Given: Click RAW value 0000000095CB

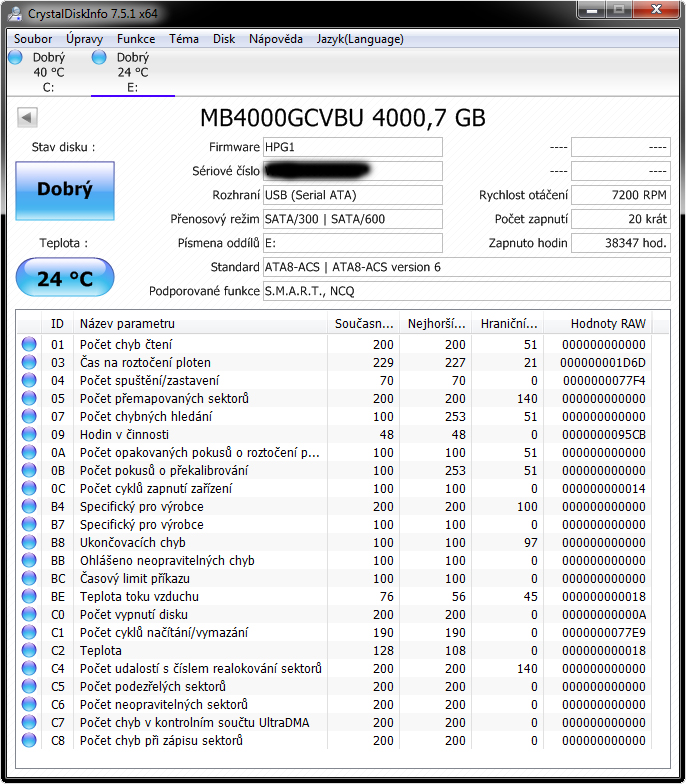Looking at the screenshot, I should (x=603, y=434).
